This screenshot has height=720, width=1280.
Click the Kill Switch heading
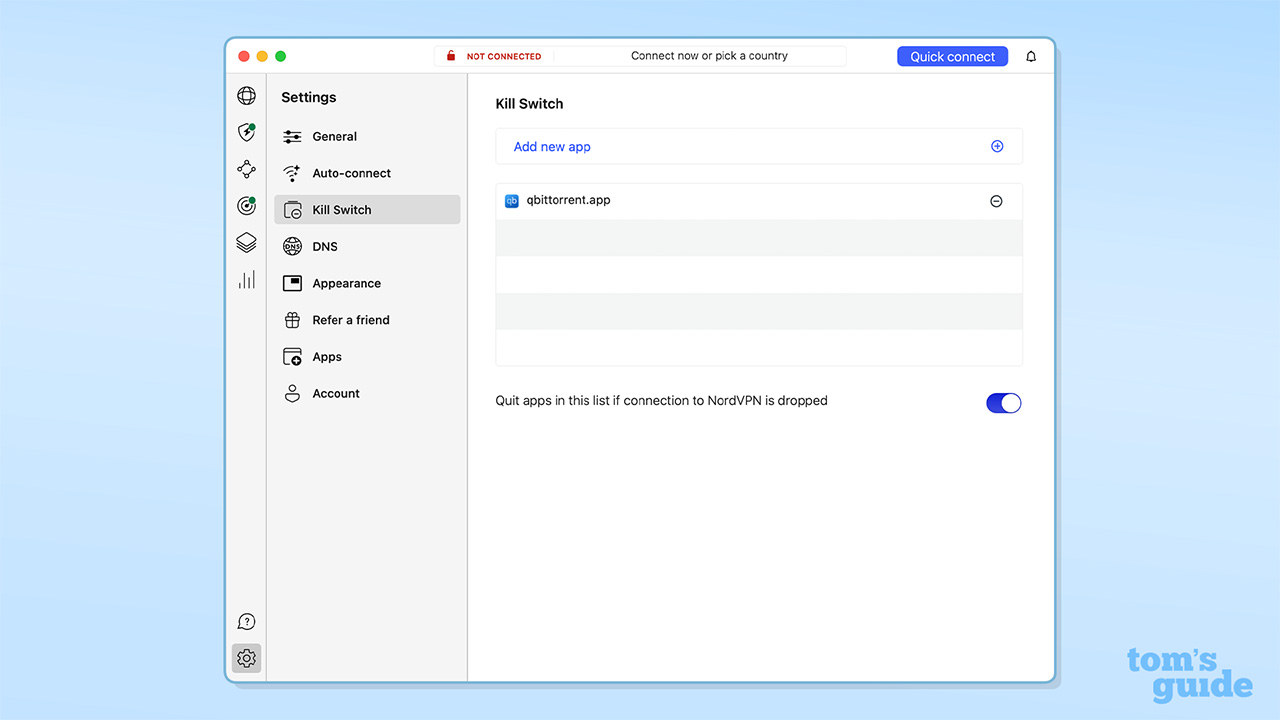[x=529, y=104]
